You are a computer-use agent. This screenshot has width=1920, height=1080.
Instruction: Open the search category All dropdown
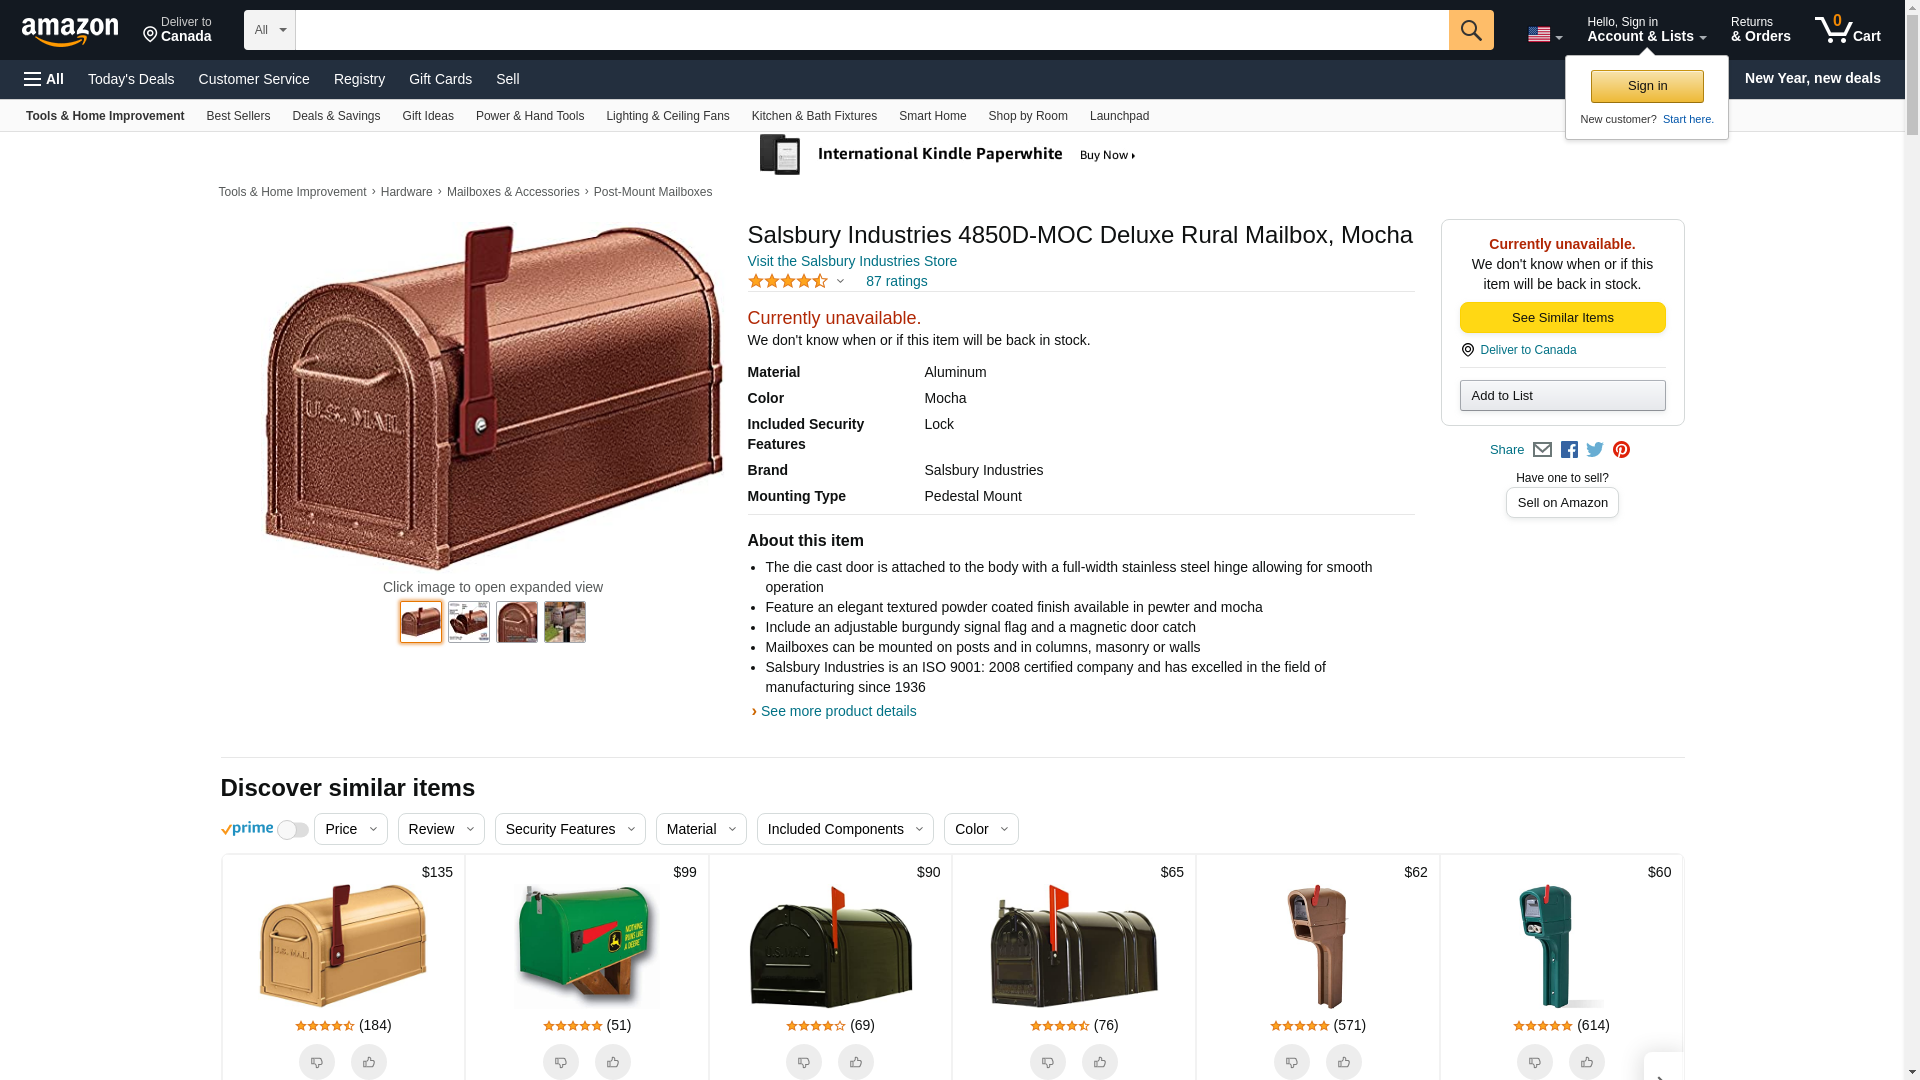(269, 30)
